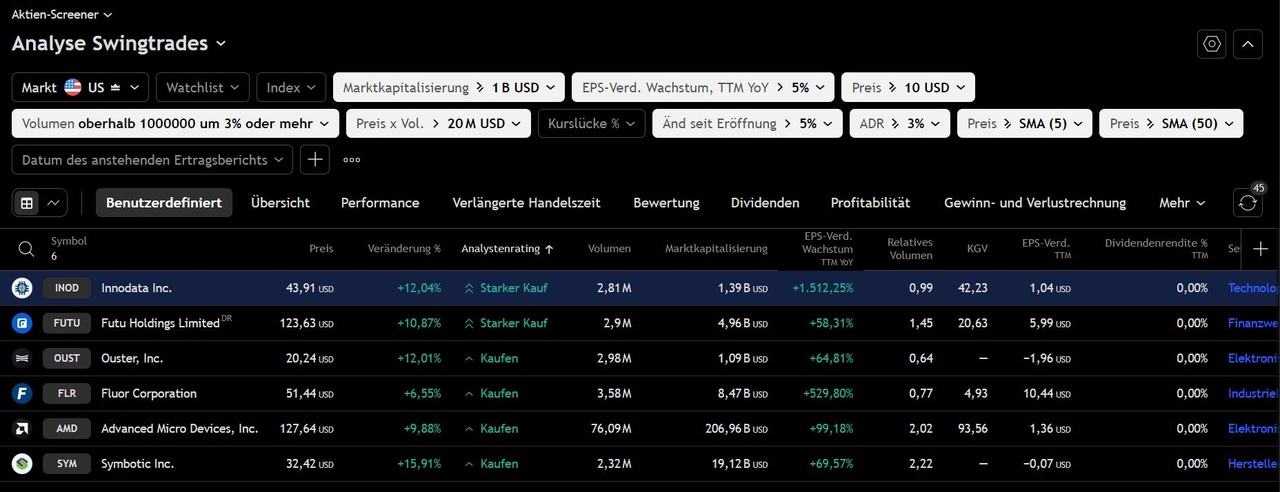Open the Analyse Swingtrades screen name dropdown
The image size is (1280, 492).
(119, 44)
